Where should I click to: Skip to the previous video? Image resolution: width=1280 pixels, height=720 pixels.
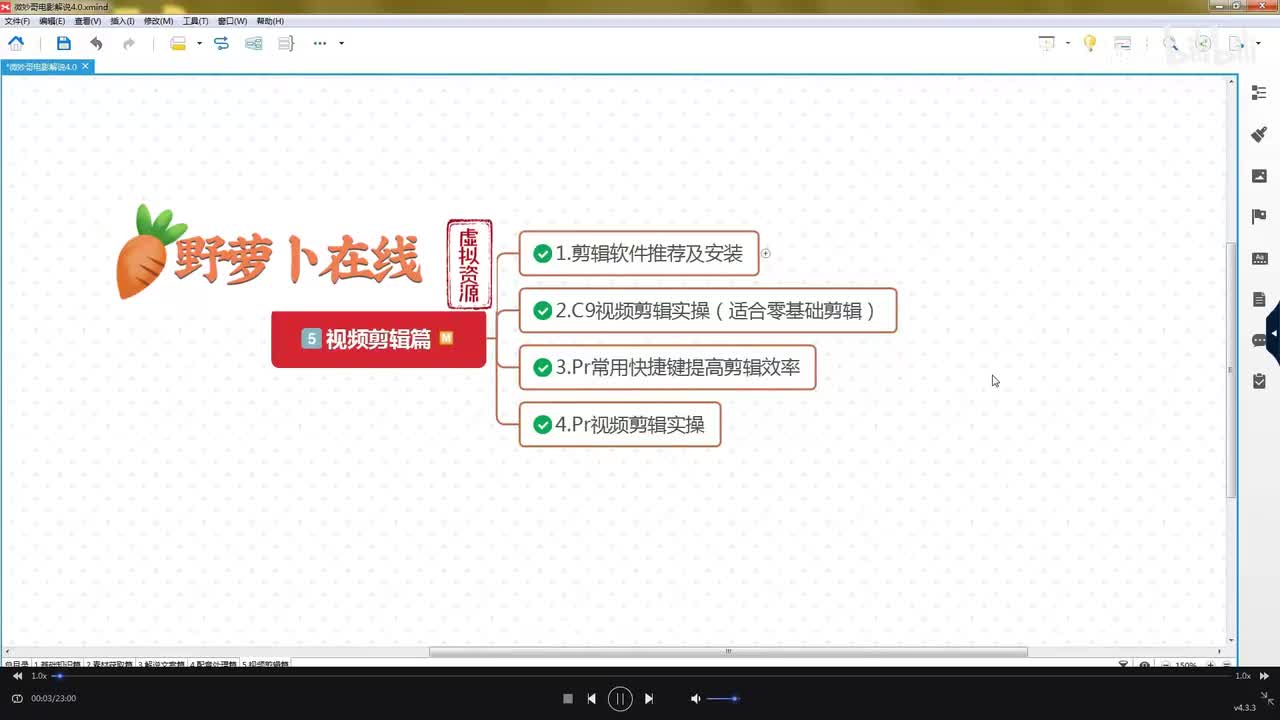[592, 699]
